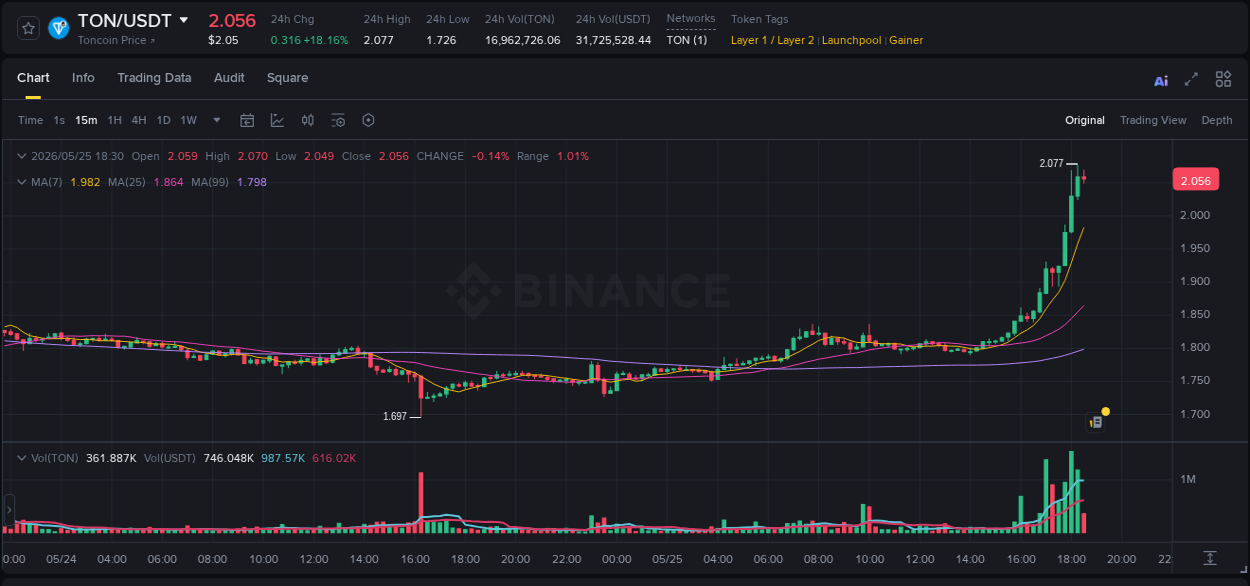Click the news event marker icon on chart
Viewport: 1250px width, 586px height.
(1096, 422)
